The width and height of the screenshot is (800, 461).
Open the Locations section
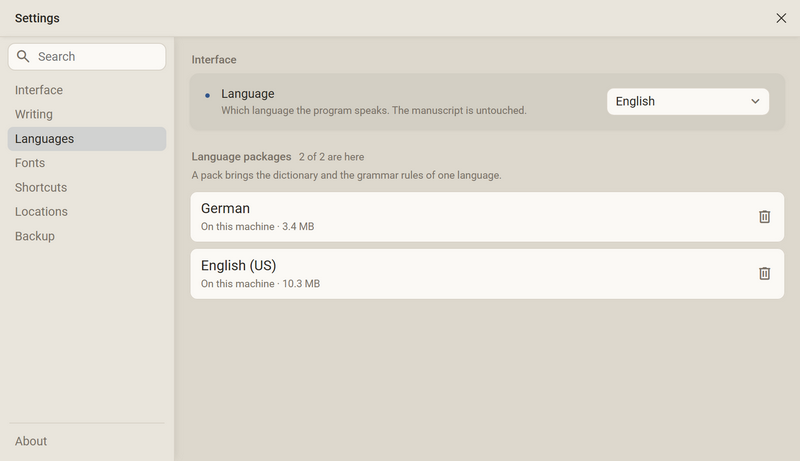(x=87, y=212)
